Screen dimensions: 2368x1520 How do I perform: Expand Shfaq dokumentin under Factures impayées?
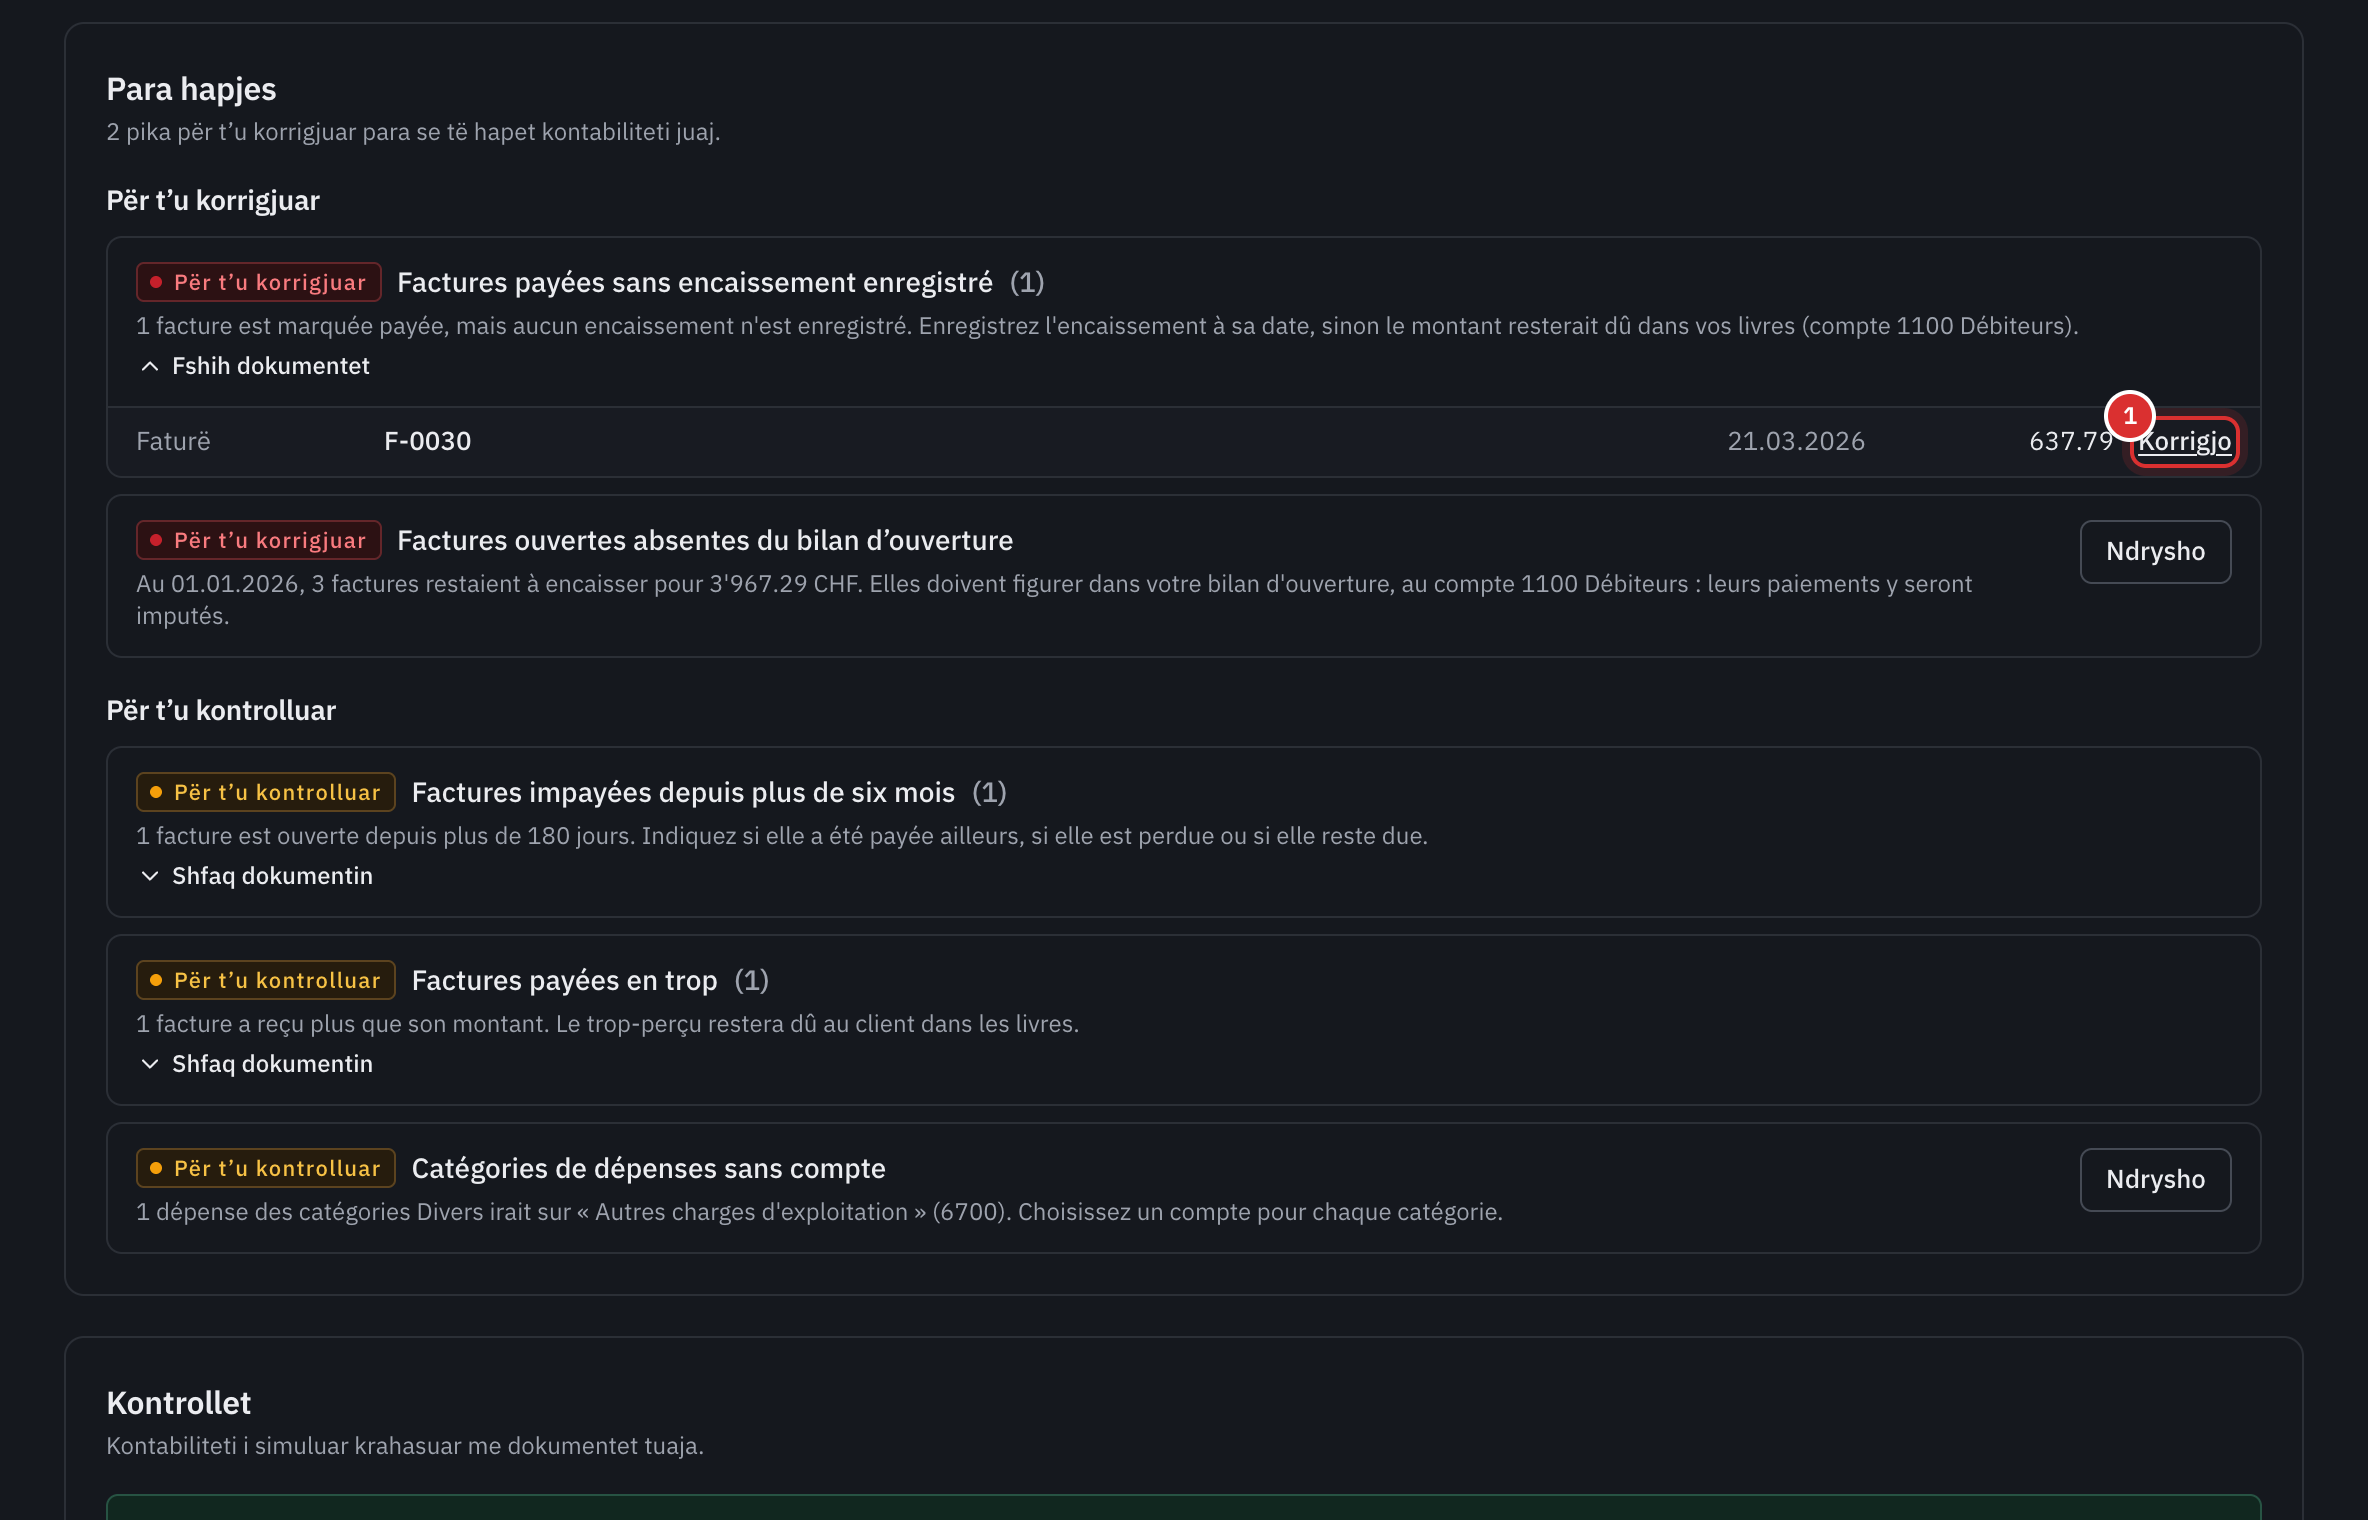256,876
